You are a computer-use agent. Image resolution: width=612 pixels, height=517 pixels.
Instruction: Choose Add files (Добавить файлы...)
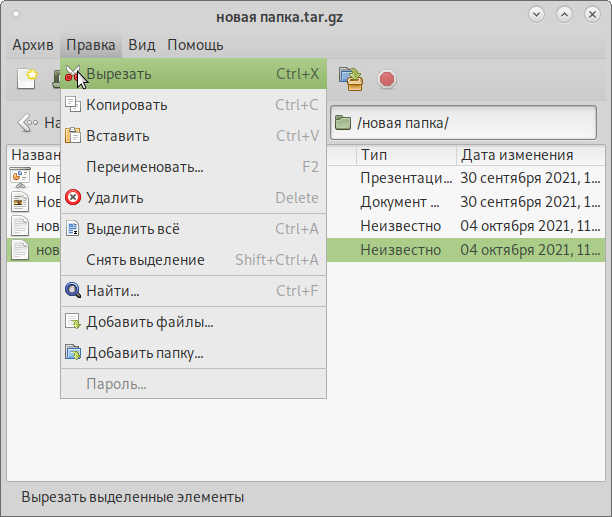[x=149, y=322]
